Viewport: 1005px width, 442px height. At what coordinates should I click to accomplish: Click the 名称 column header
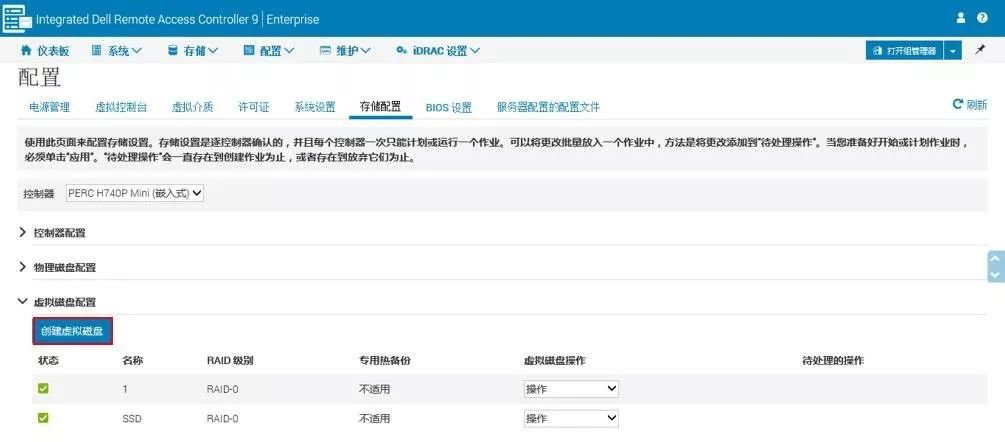coord(133,360)
